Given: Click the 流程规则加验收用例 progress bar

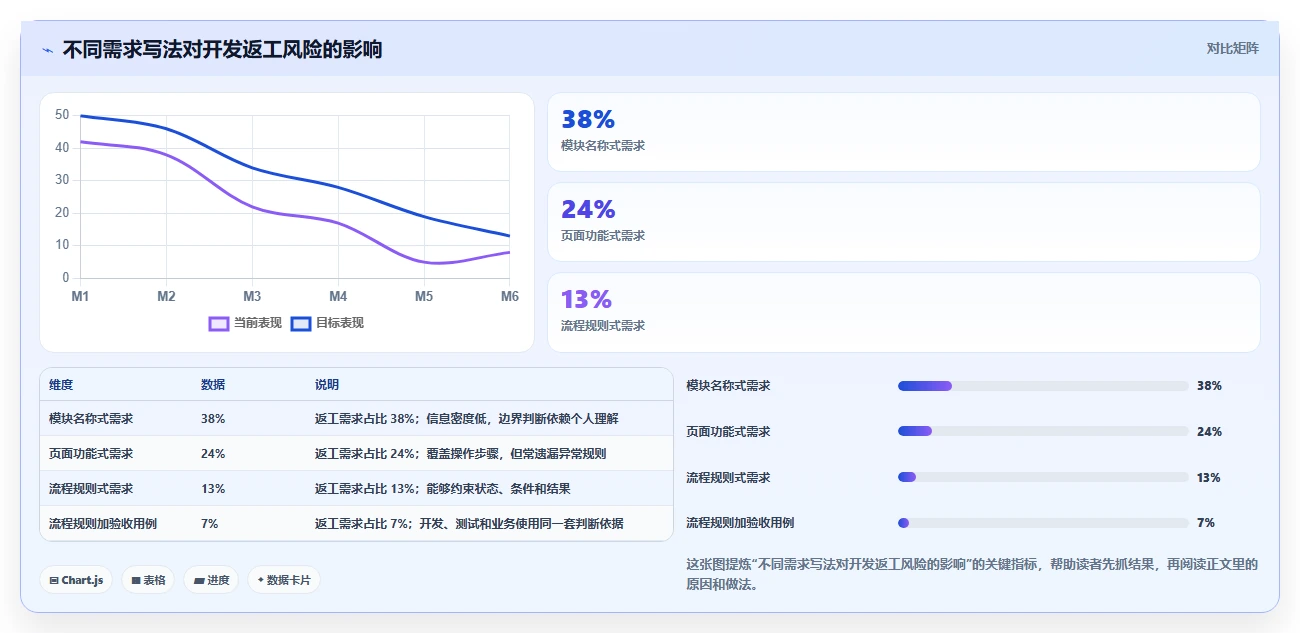Looking at the screenshot, I should (1043, 522).
